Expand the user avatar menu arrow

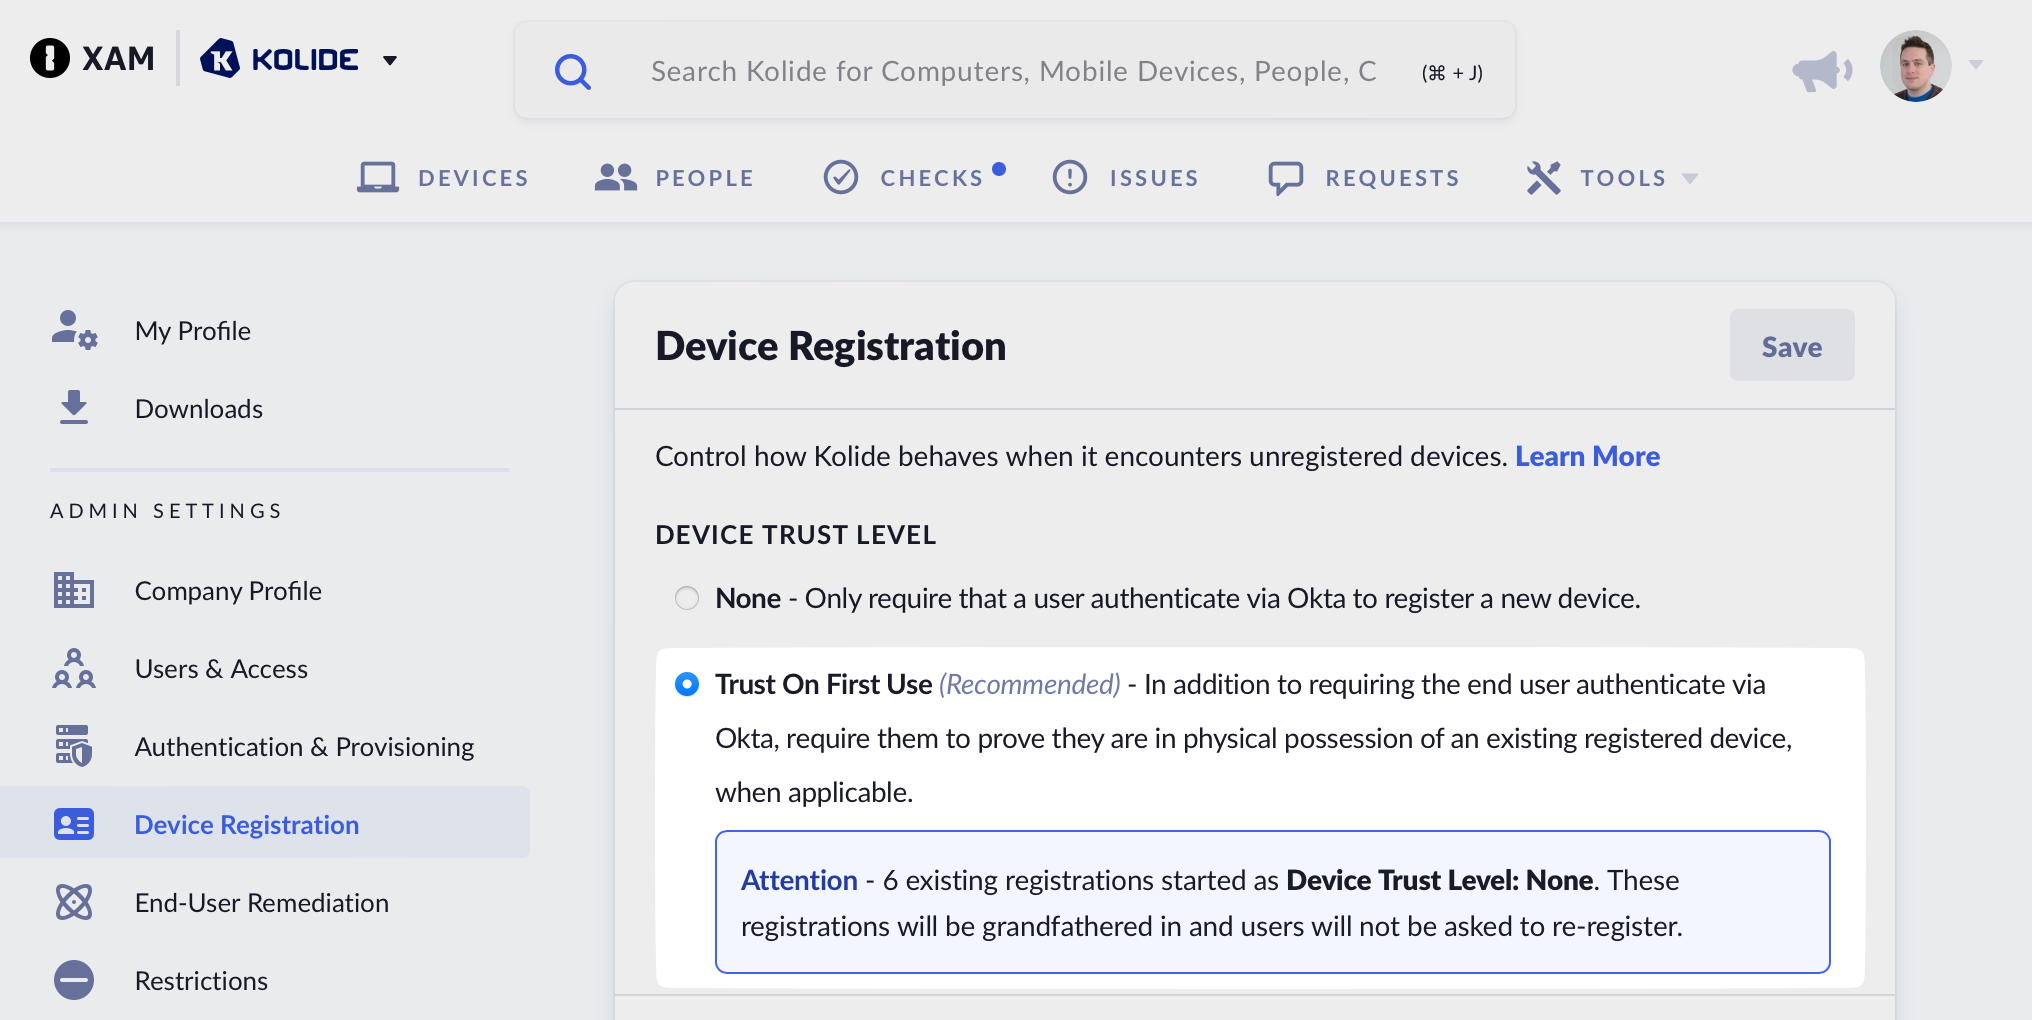coord(1976,65)
